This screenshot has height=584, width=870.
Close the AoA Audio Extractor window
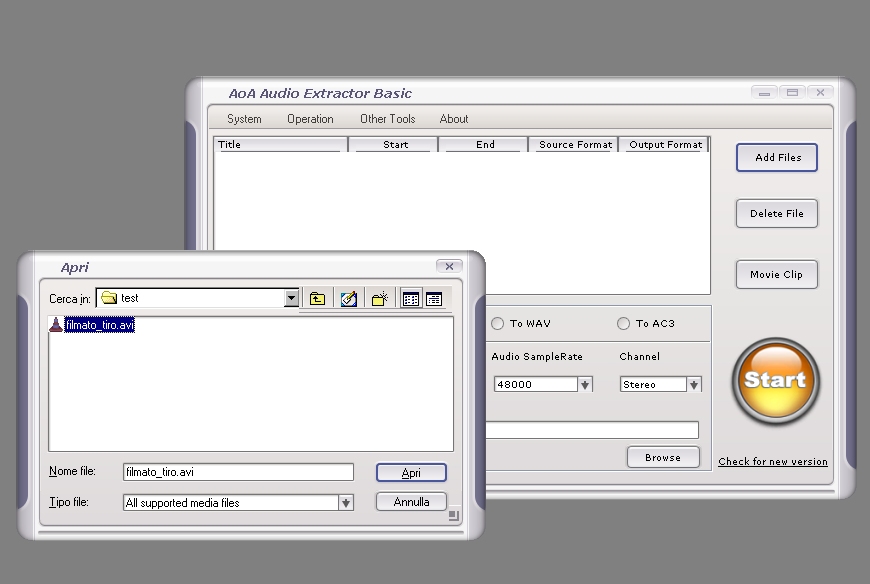pos(820,93)
